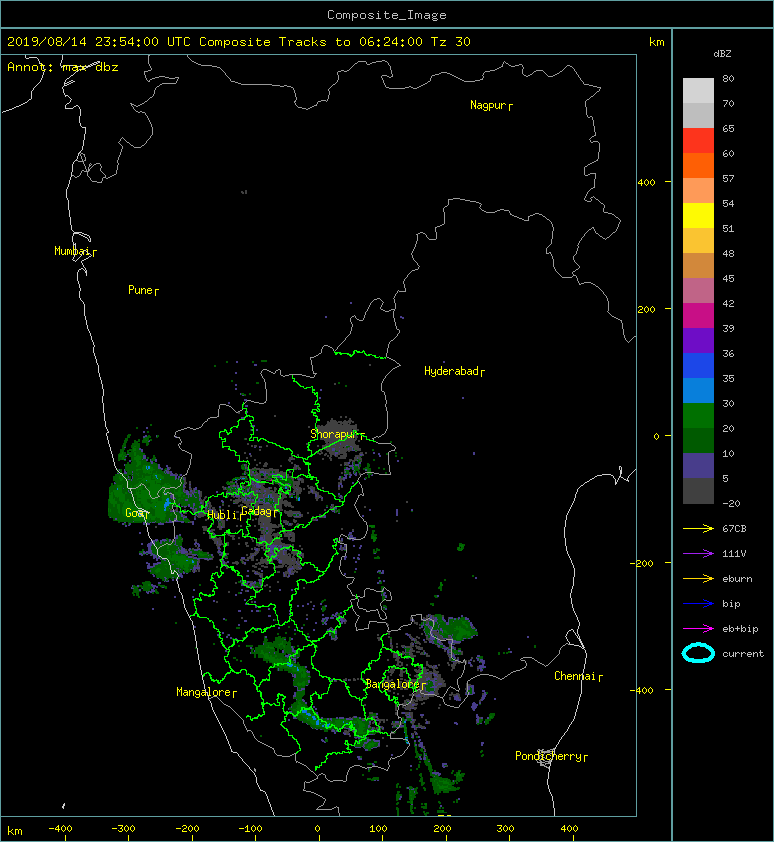
Task: Select the blue bip arrow legend symbol
Action: [x=698, y=604]
